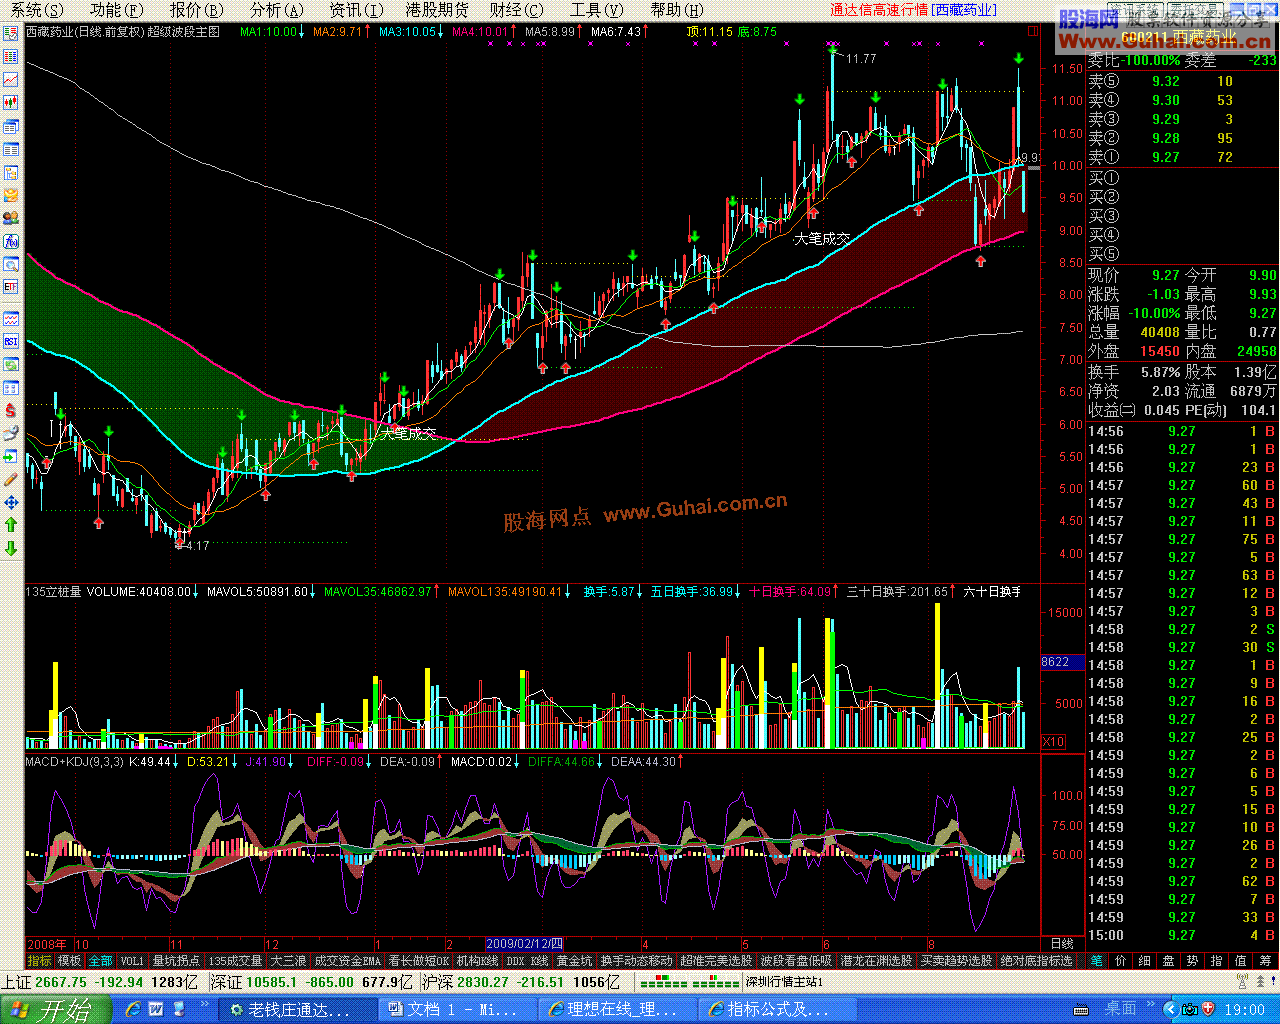
Task: Open the four-pane layout icon
Action: point(11,388)
